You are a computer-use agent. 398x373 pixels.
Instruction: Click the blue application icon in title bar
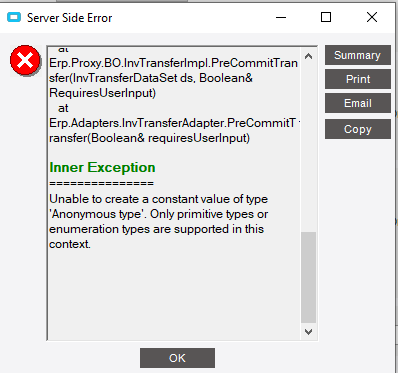[14, 17]
